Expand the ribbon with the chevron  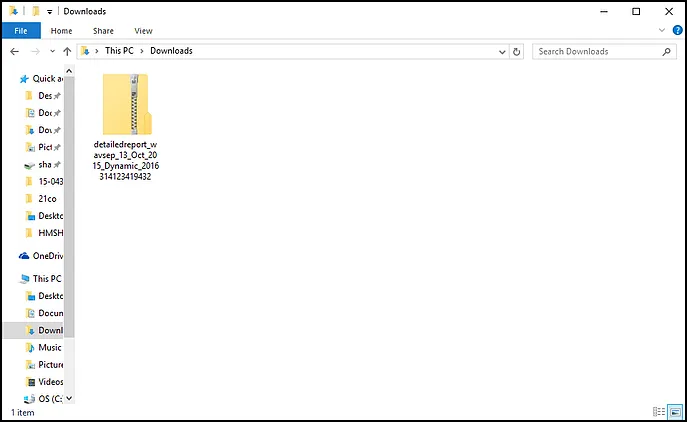662,30
